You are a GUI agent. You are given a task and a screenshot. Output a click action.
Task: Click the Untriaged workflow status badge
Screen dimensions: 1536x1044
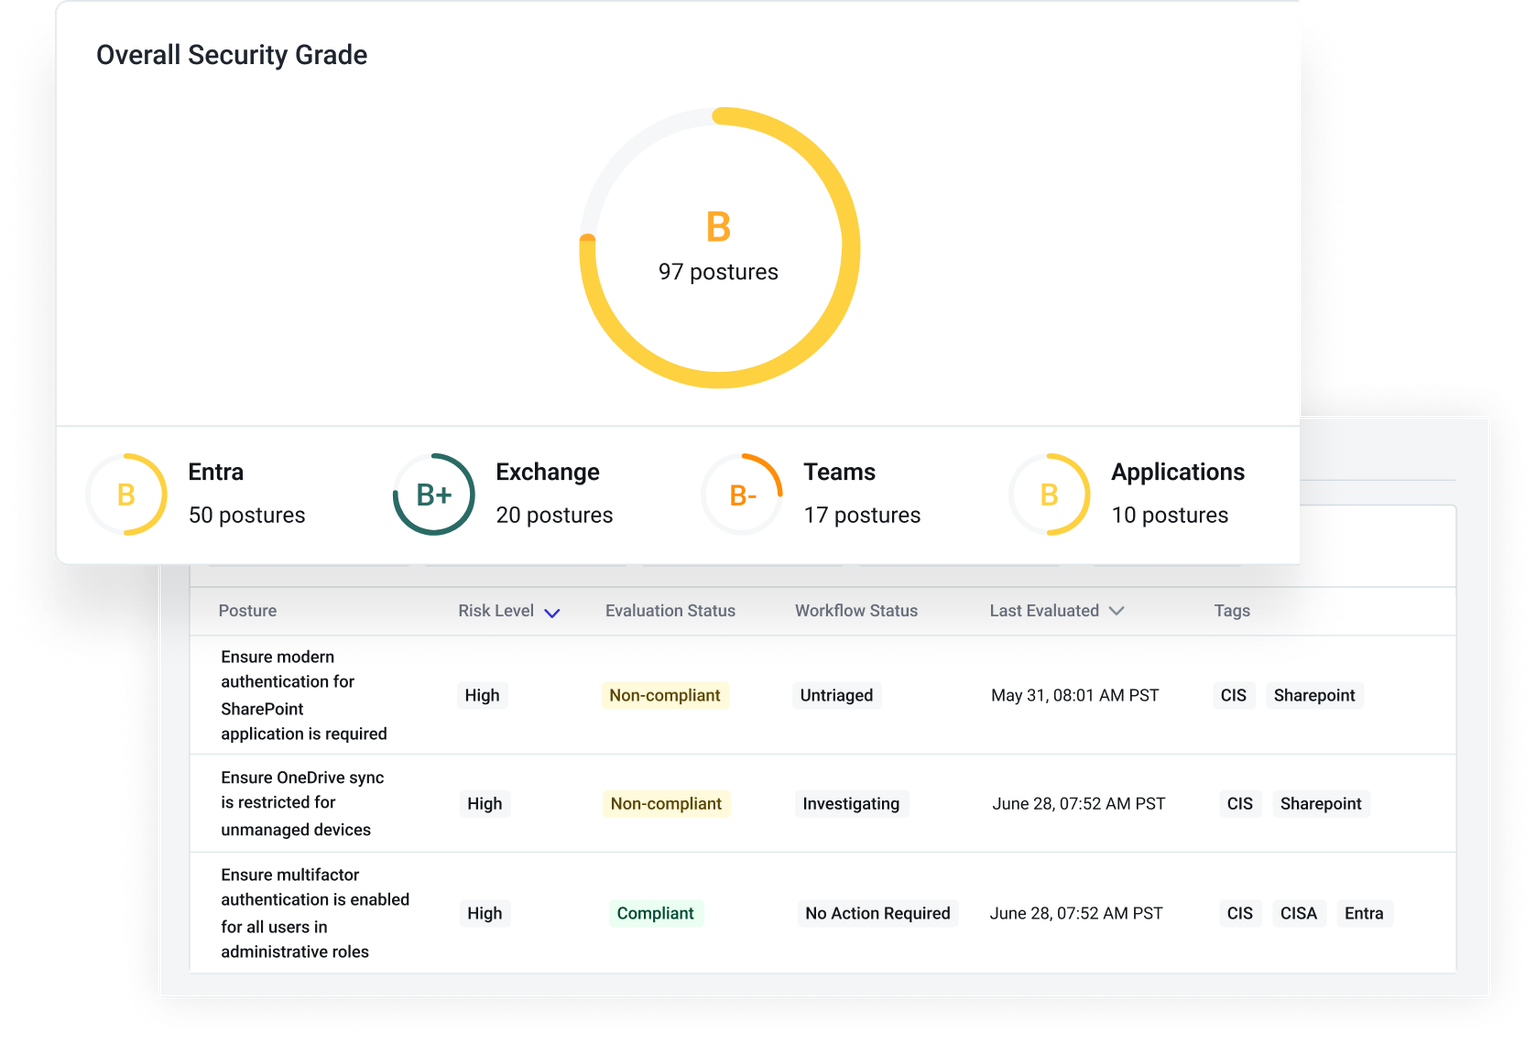[x=836, y=695]
